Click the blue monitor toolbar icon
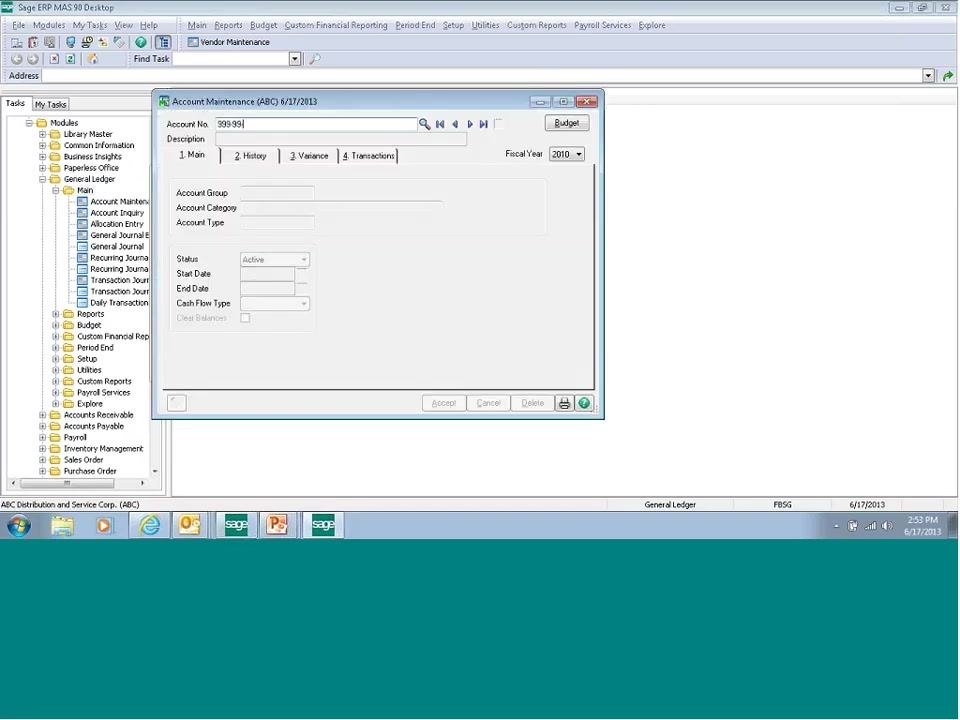This screenshot has width=960, height=720. pos(70,42)
